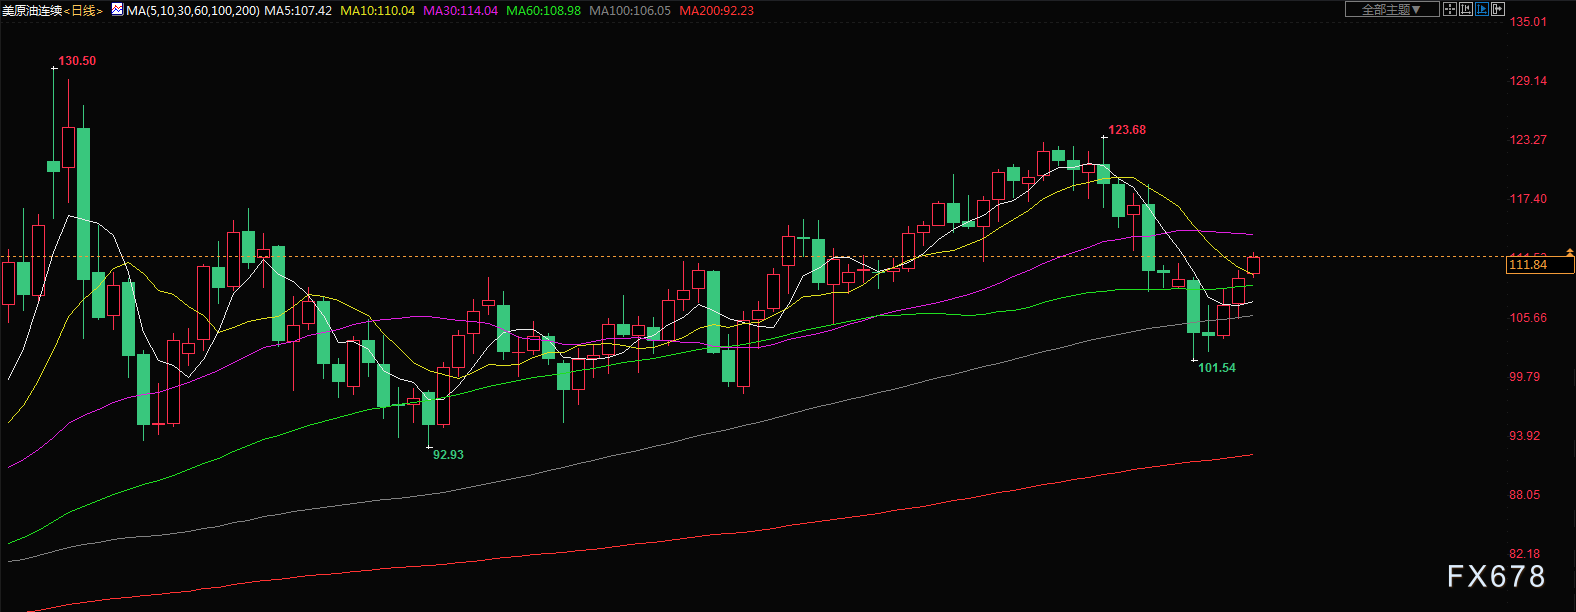Click the latest candlestick at the chart's right end
This screenshot has height=612, width=1576.
point(1253,264)
